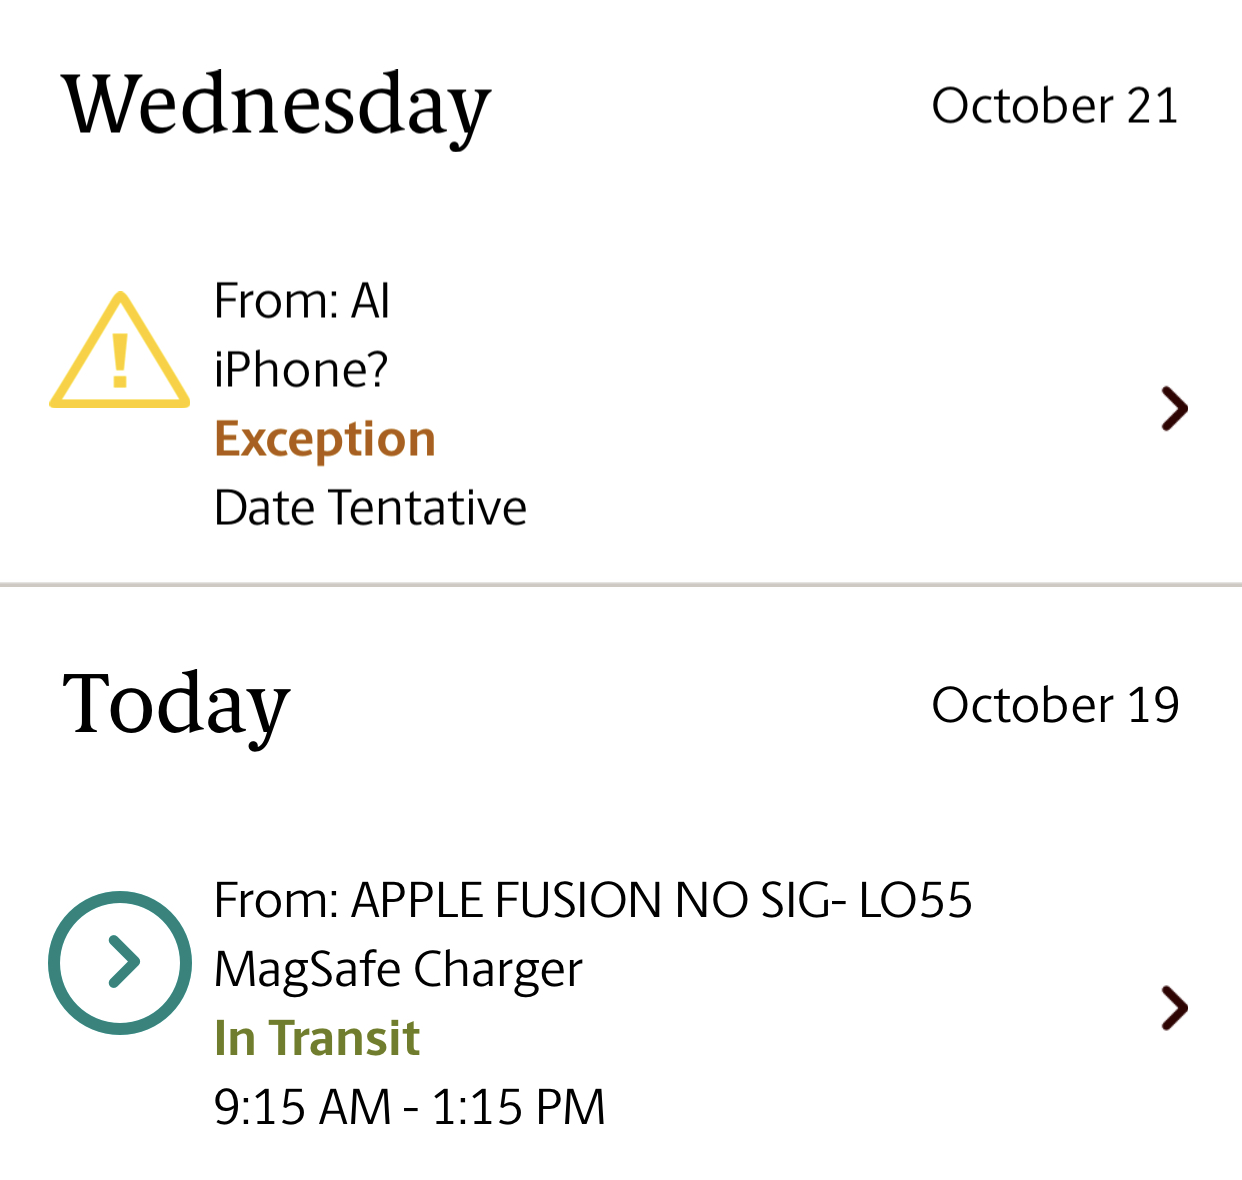Tap the divider line between day sections

(621, 583)
